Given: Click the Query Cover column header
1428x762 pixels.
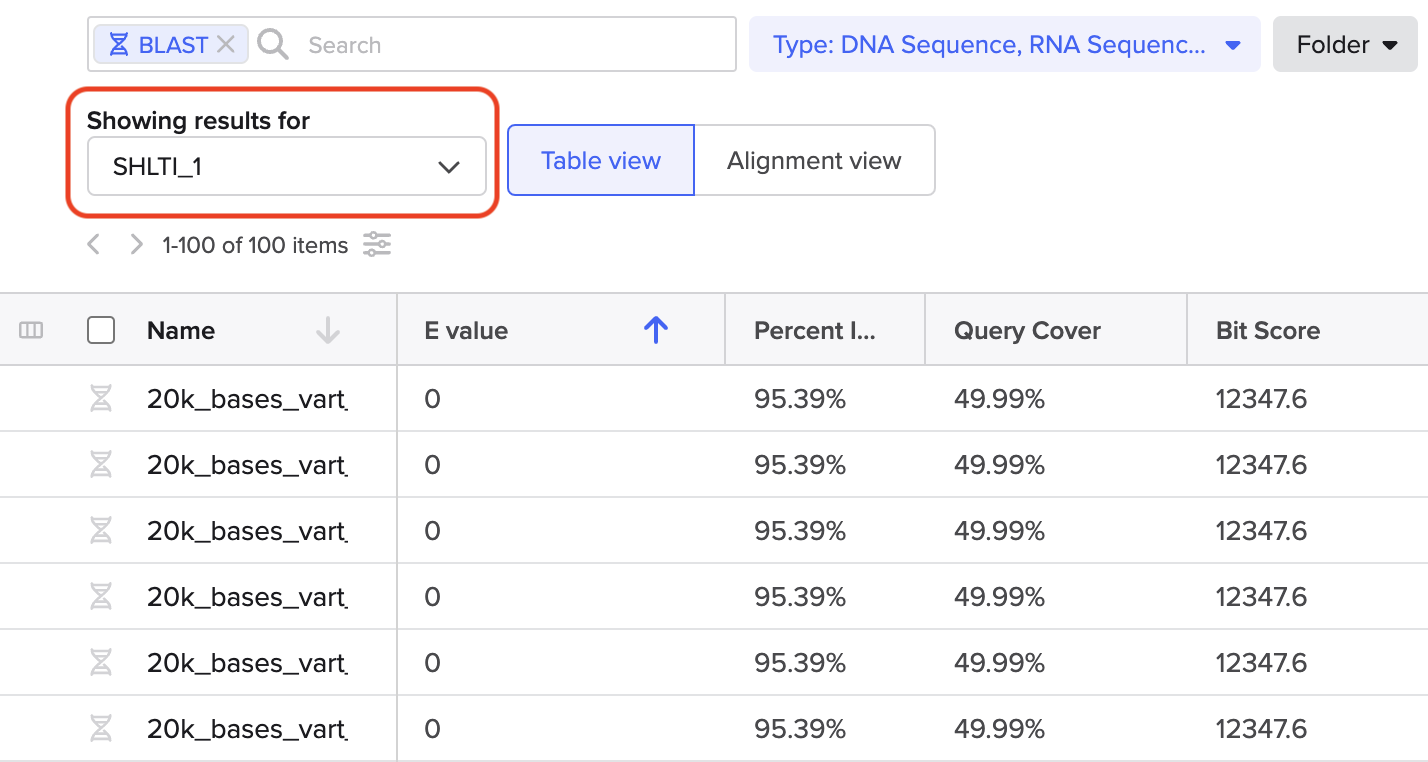Looking at the screenshot, I should tap(1027, 331).
